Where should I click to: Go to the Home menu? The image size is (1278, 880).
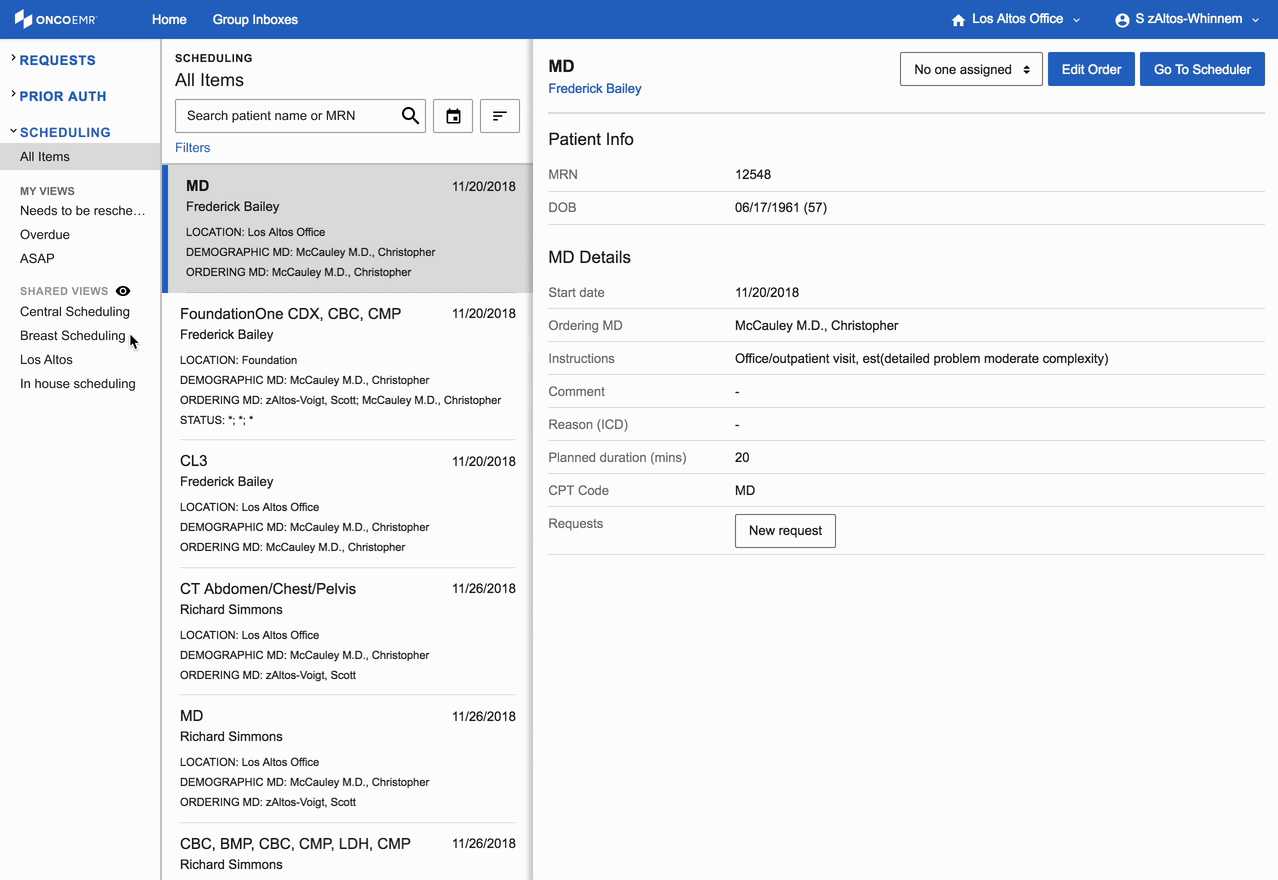coord(169,19)
